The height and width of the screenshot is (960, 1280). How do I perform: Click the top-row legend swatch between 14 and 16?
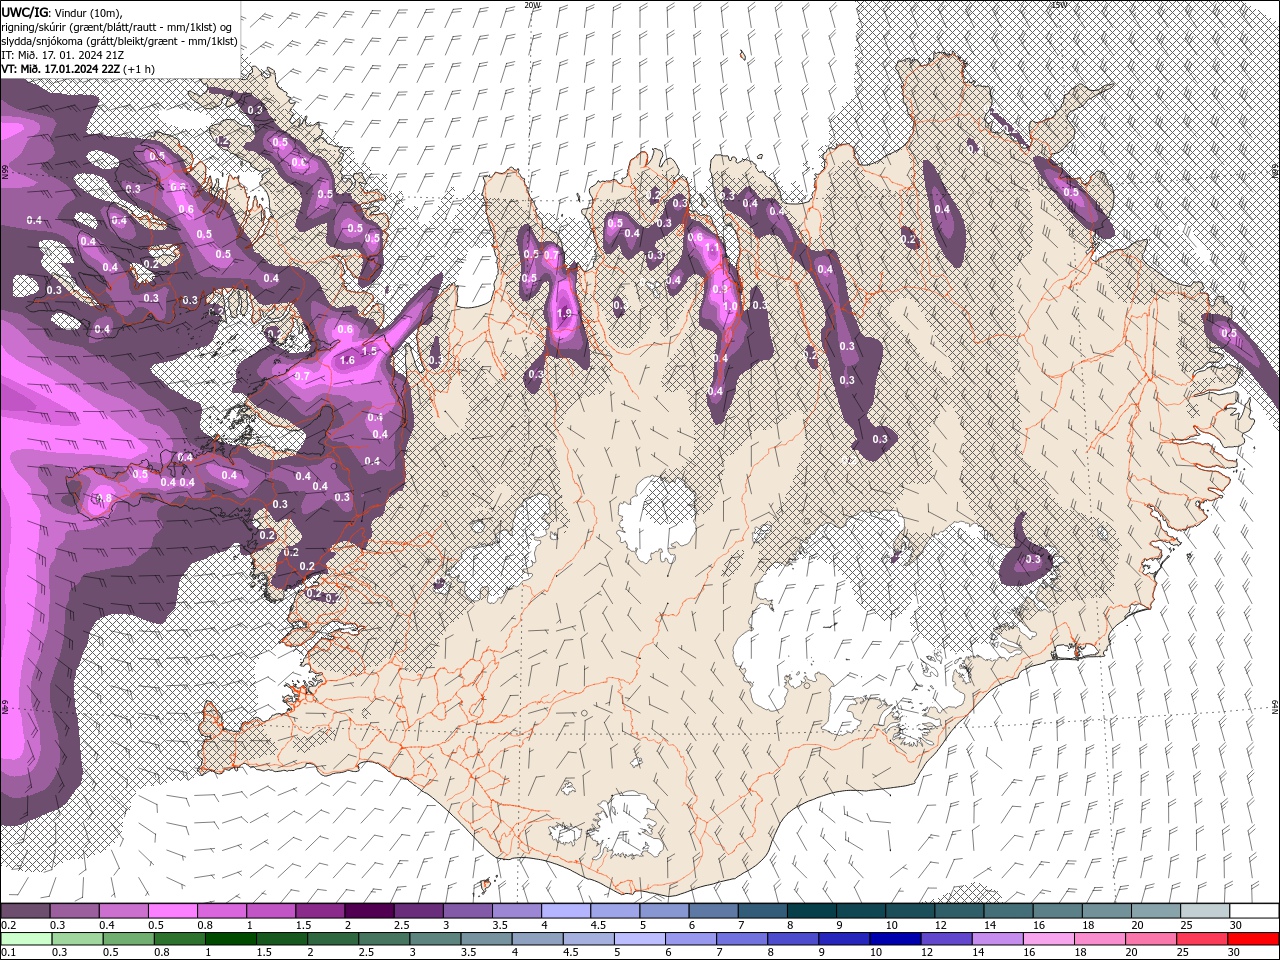click(1008, 911)
